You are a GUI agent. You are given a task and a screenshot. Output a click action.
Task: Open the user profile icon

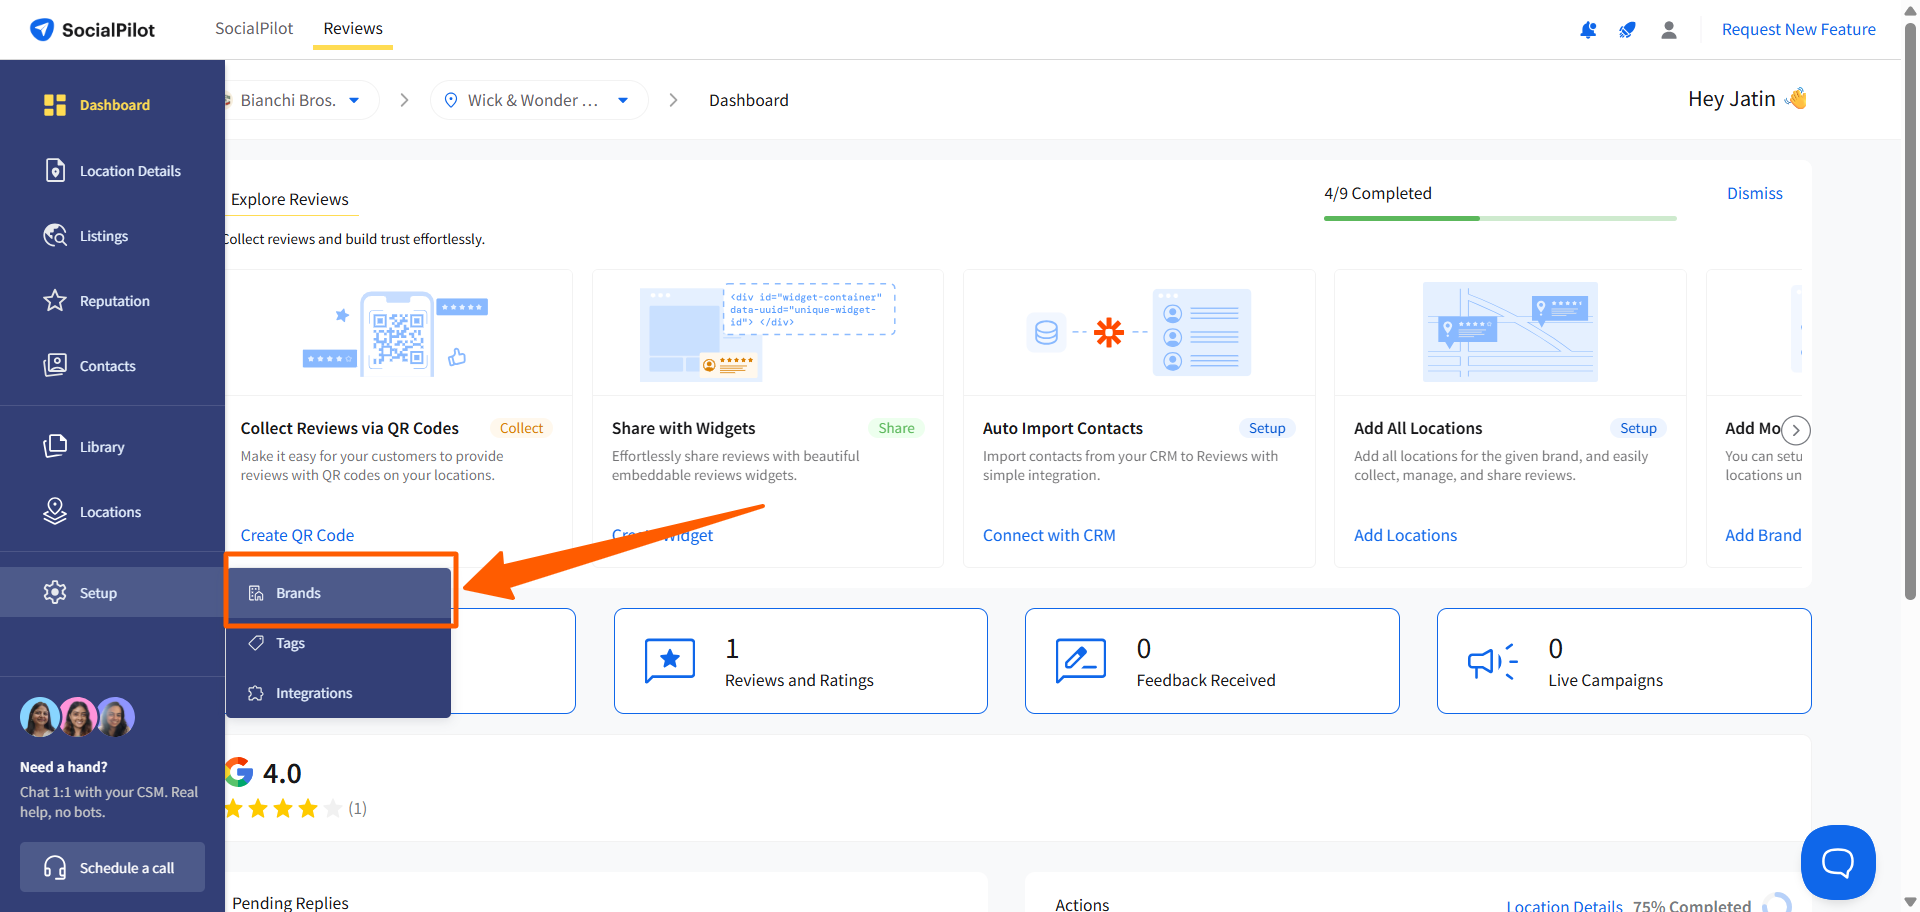(x=1669, y=30)
